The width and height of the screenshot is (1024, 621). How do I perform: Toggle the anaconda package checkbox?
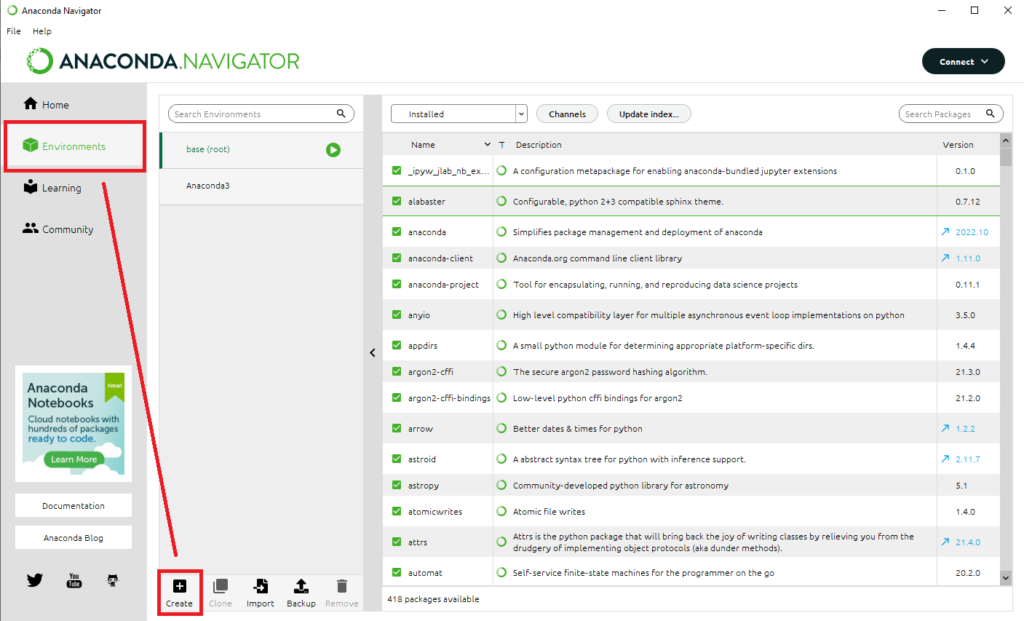[396, 232]
